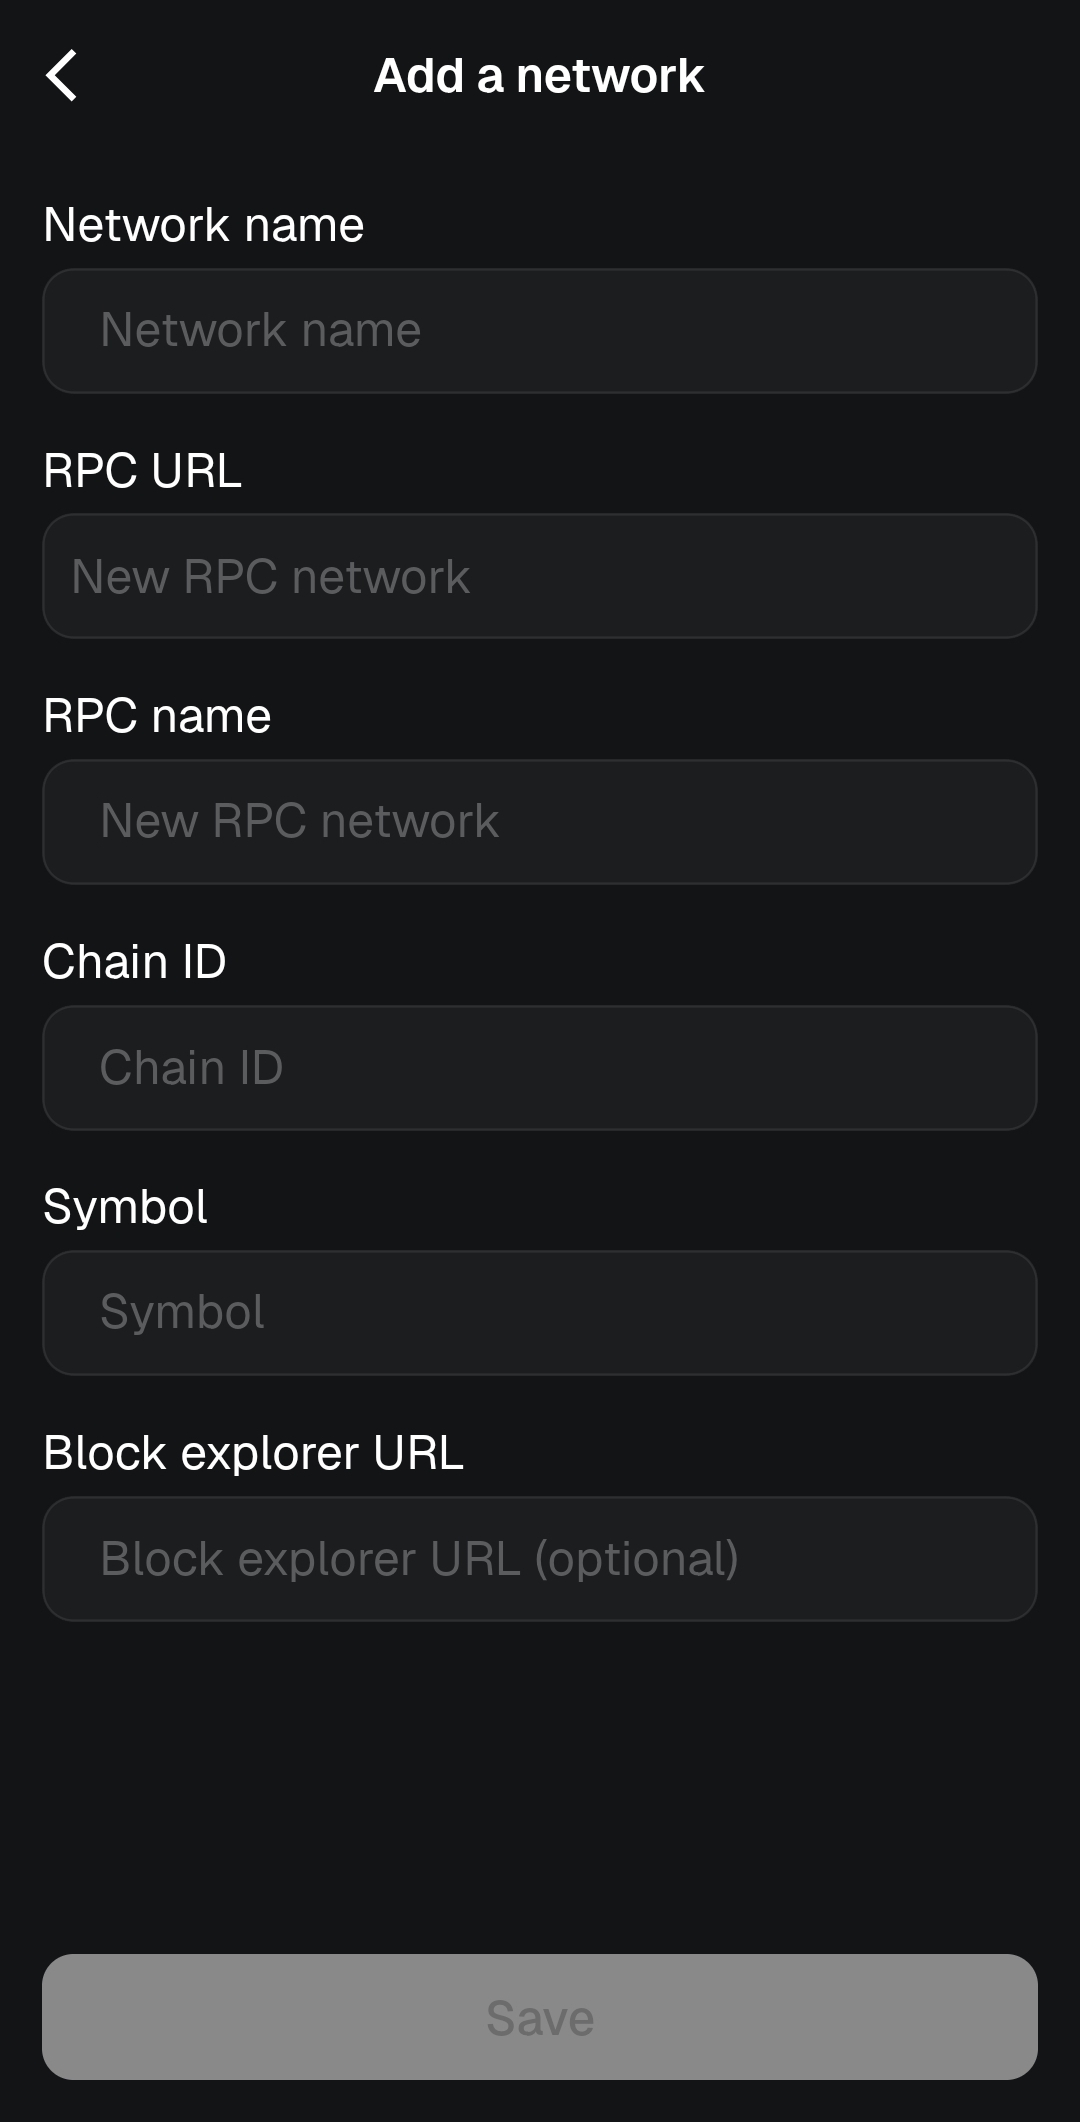Image resolution: width=1080 pixels, height=2122 pixels.
Task: Click the greyed 'Symbol' placeholder text
Action: pos(183,1313)
